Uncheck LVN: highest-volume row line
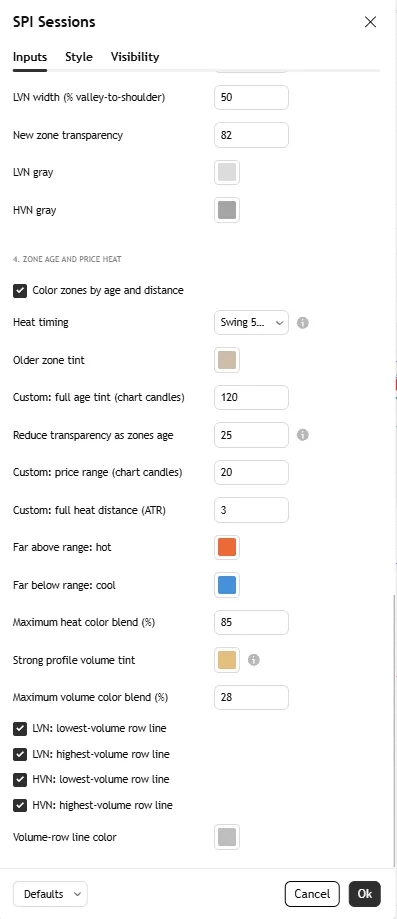The image size is (397, 919). click(x=20, y=754)
